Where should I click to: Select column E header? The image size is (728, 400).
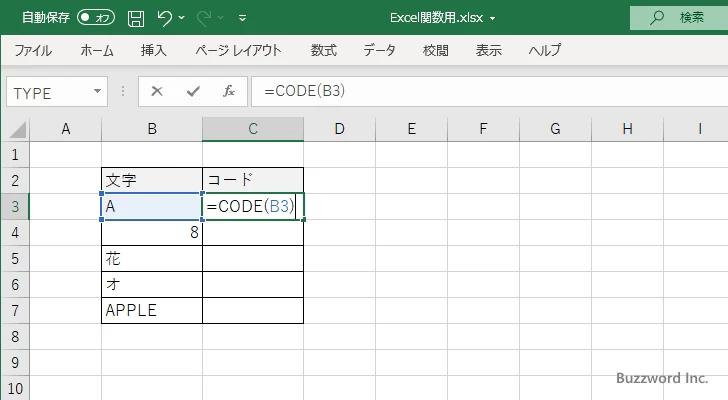[x=411, y=129]
